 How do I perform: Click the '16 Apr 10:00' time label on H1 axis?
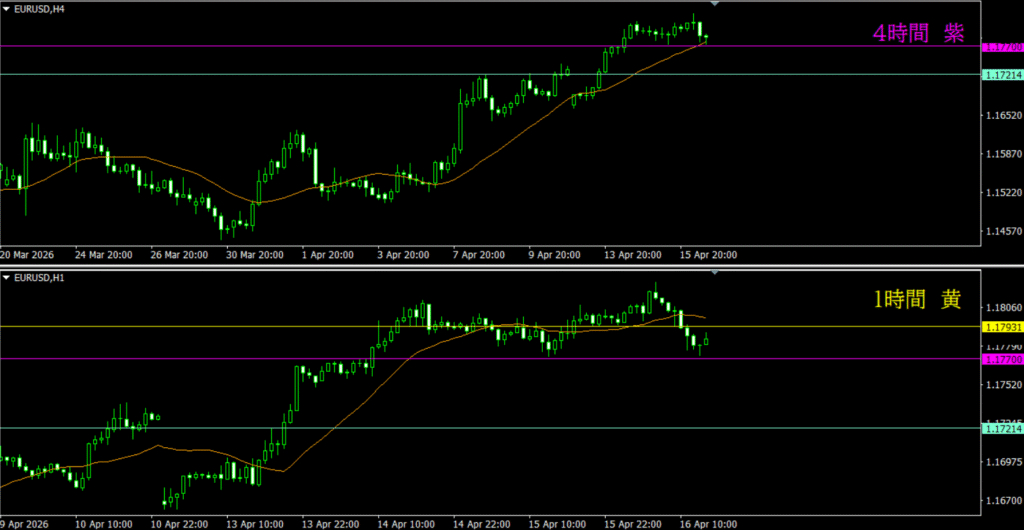pyautogui.click(x=708, y=523)
